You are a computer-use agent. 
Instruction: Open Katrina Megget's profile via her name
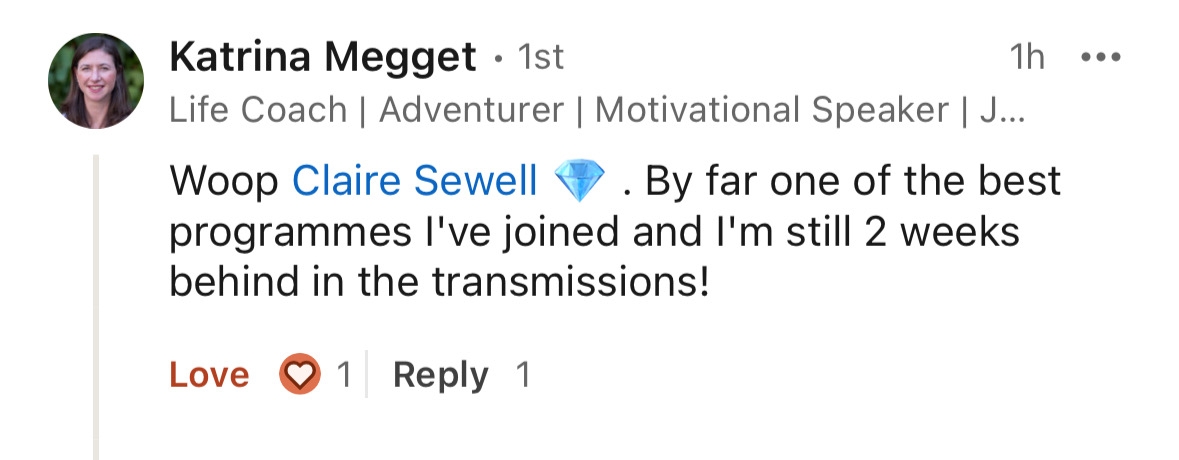click(x=323, y=58)
